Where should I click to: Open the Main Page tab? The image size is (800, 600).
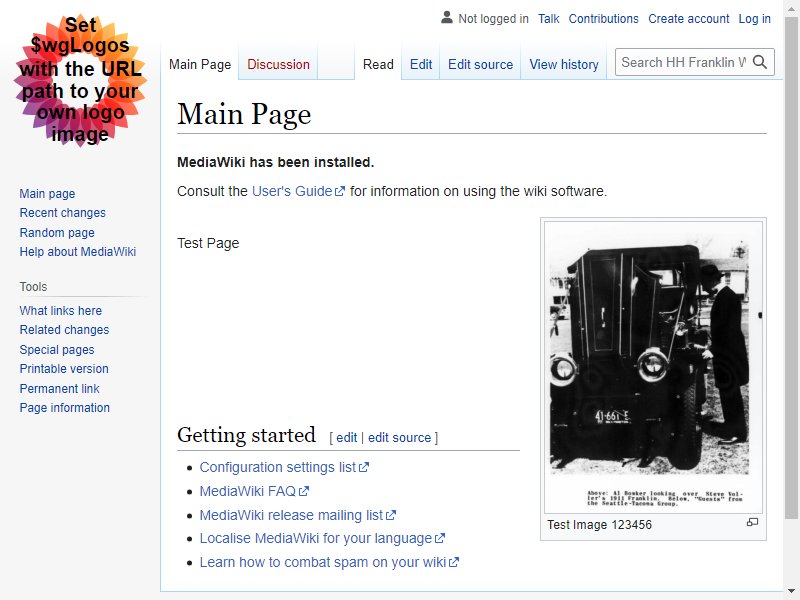[x=200, y=64]
